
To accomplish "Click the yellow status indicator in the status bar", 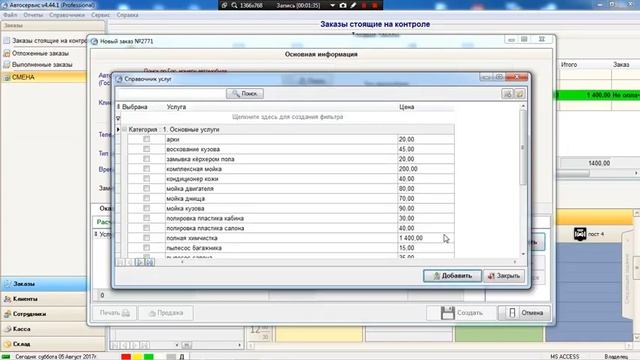I will coord(138,357).
